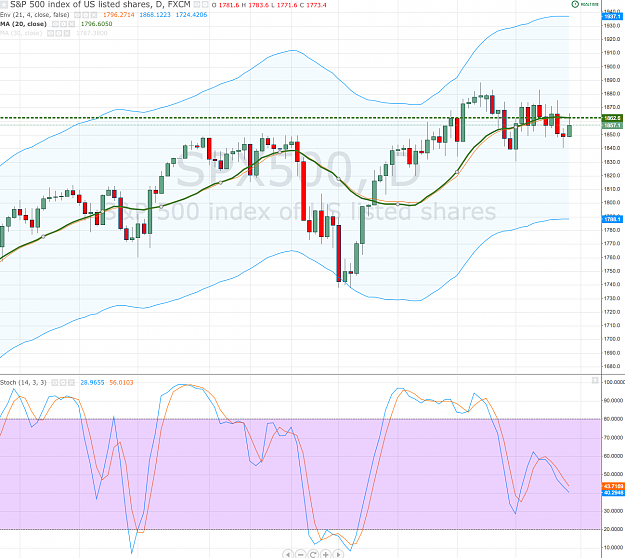Click the MA value 1796.6050 in green
The height and width of the screenshot is (558, 625).
point(96,24)
